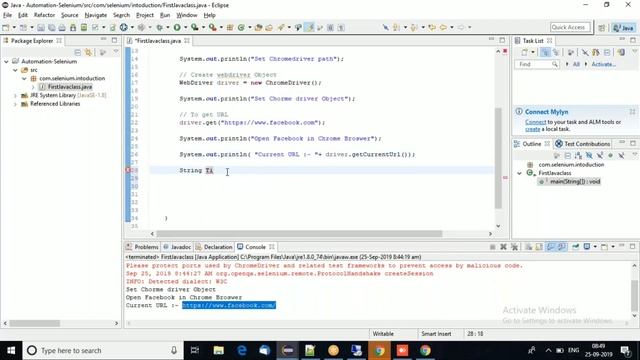Click the editor vertical scrollbar
640x360 pixels.
coord(498,158)
